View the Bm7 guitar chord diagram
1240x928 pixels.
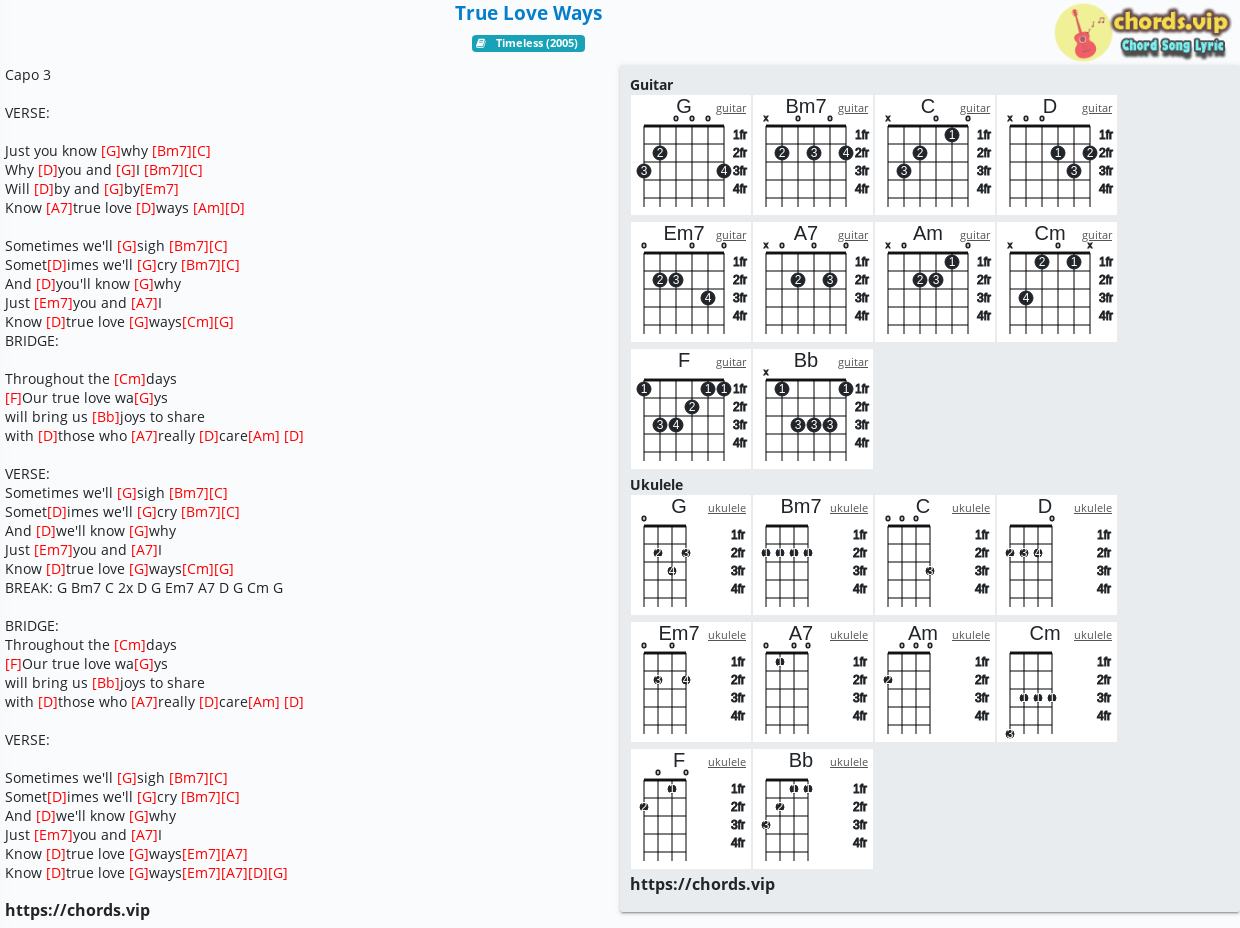pyautogui.click(x=813, y=155)
